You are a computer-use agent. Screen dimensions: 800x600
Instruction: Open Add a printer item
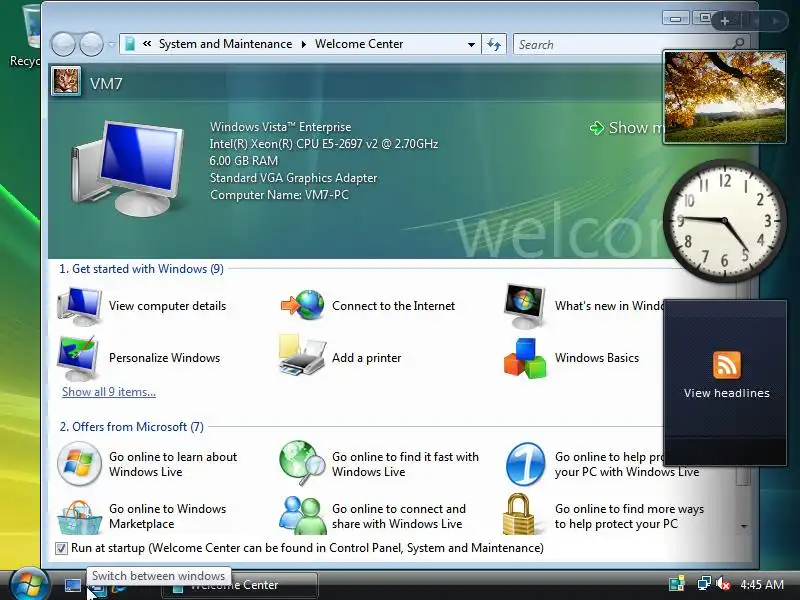click(340, 358)
